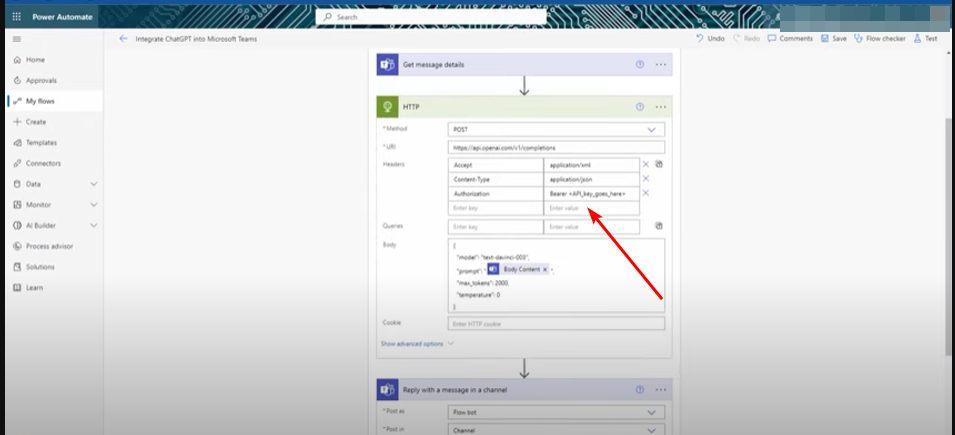This screenshot has width=955, height=435.
Task: Focus the top Search box
Action: pyautogui.click(x=431, y=17)
